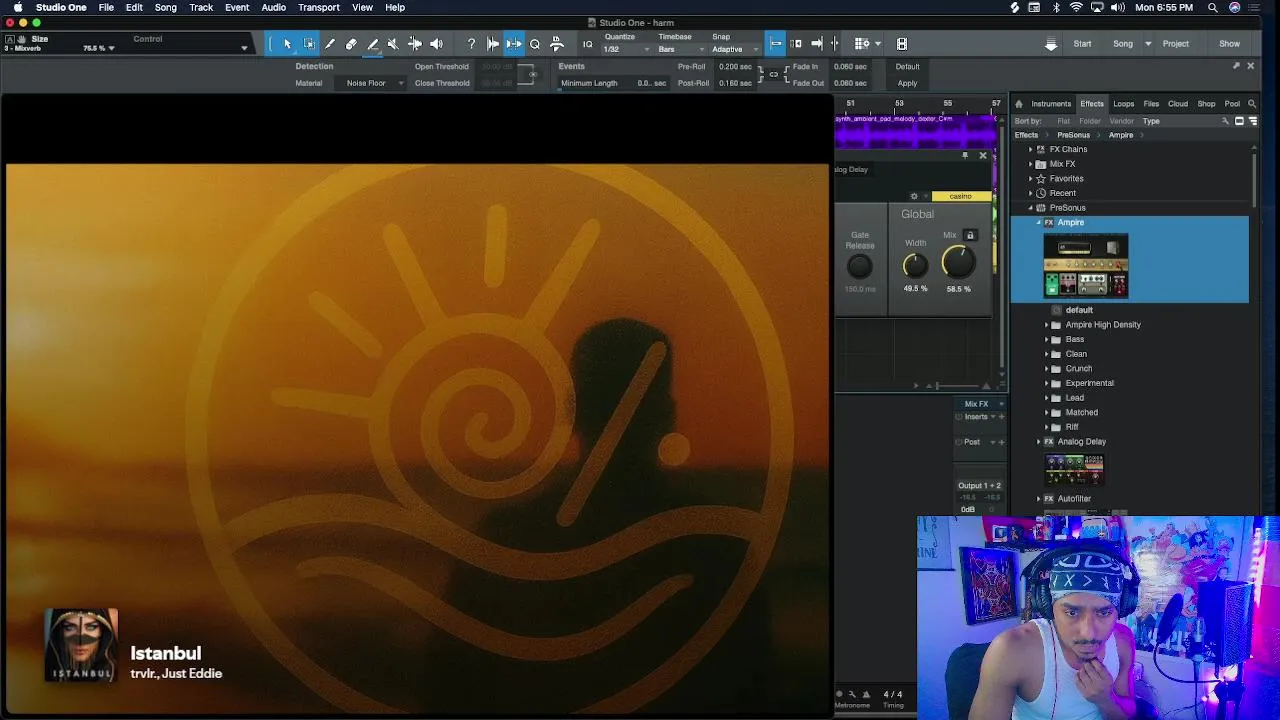Image resolution: width=1280 pixels, height=720 pixels.
Task: Open the macOS Spotlight search icon
Action: [1212, 7]
